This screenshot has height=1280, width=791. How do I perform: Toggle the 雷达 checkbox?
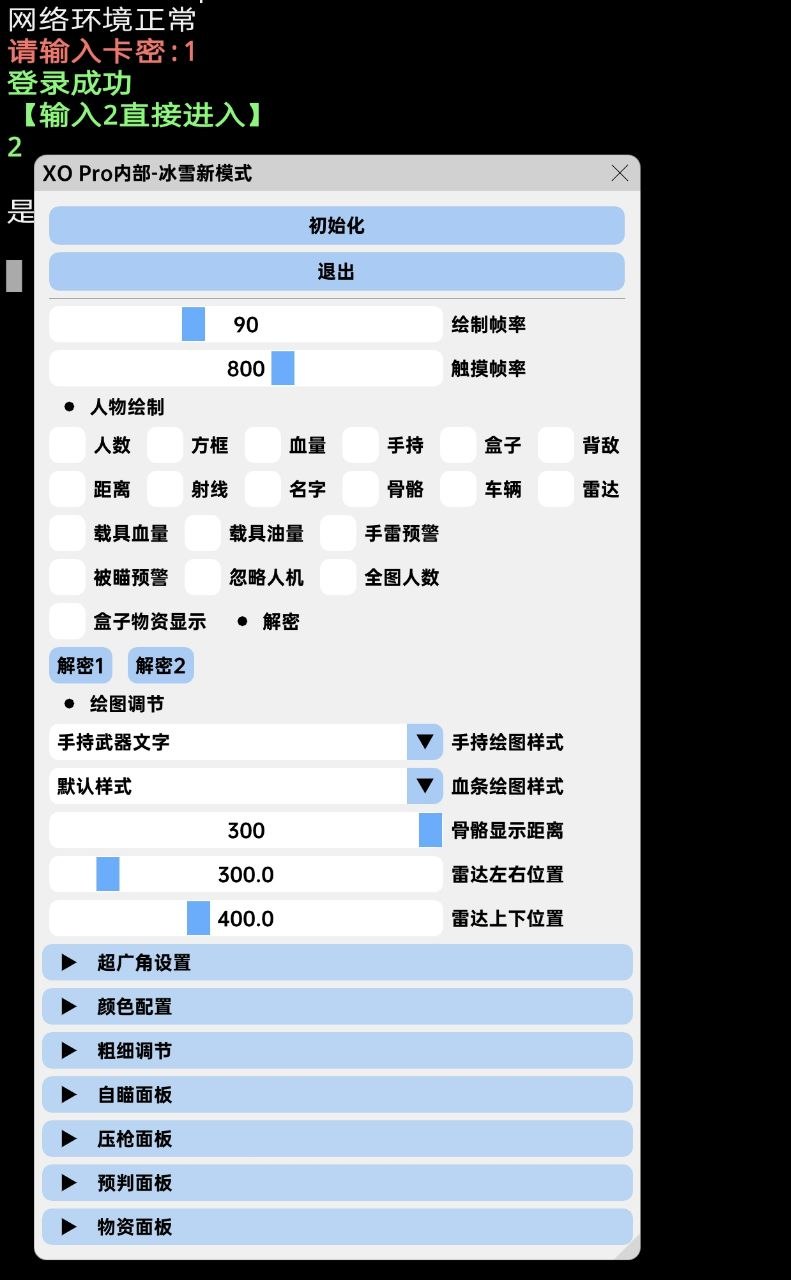click(556, 490)
